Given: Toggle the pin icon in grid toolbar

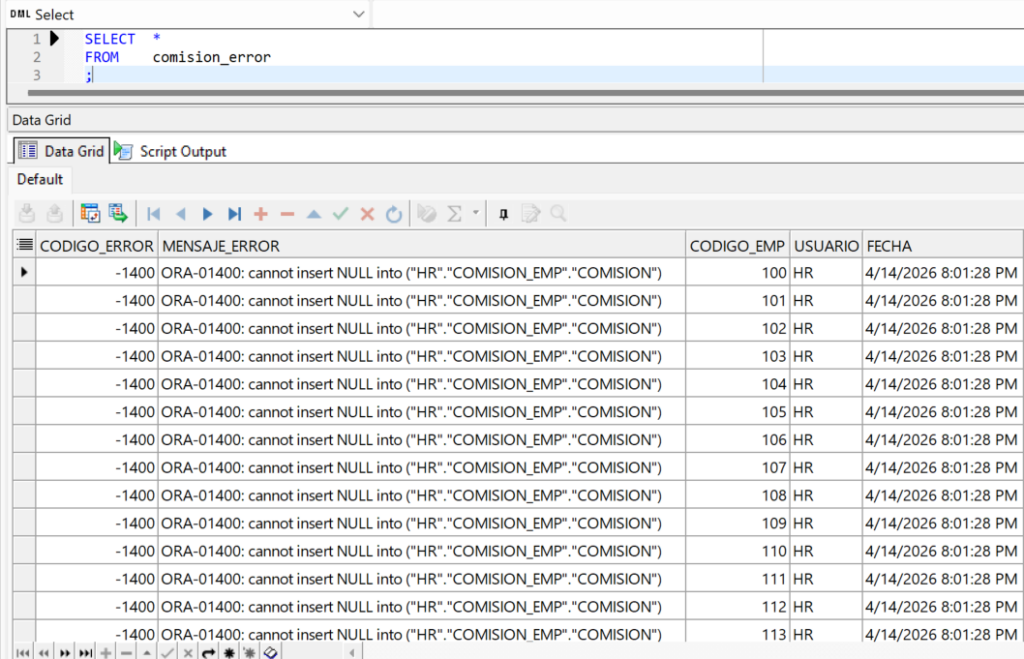Looking at the screenshot, I should (503, 213).
